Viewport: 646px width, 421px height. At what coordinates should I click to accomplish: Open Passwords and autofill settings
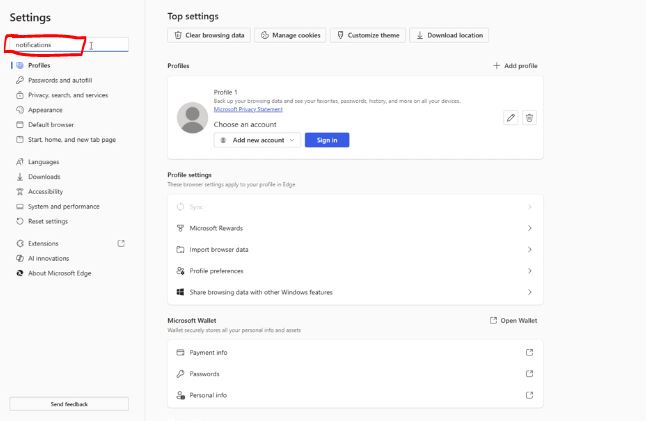click(60, 80)
